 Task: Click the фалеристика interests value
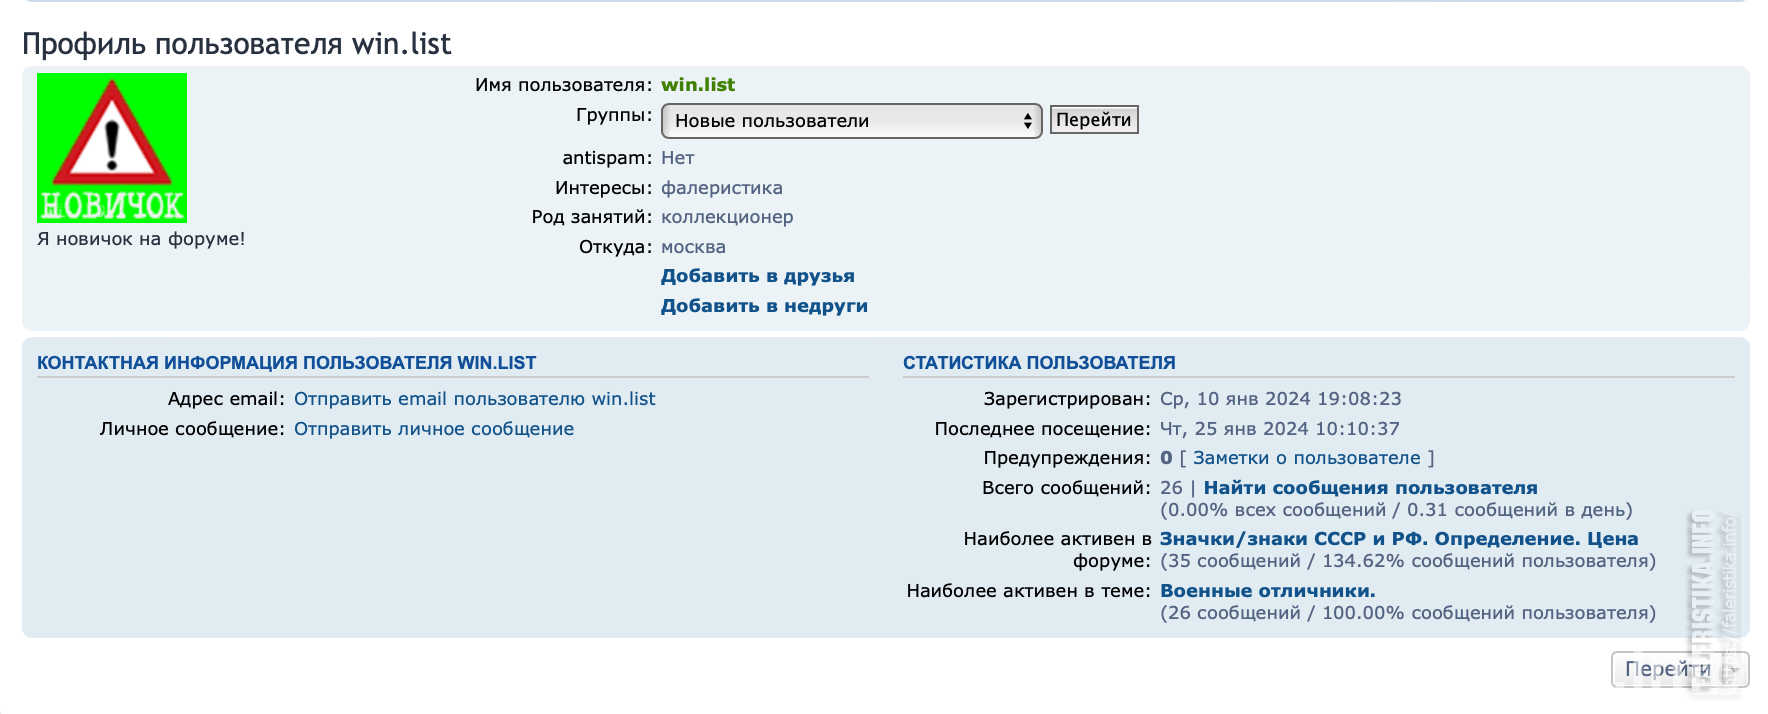[x=722, y=188]
